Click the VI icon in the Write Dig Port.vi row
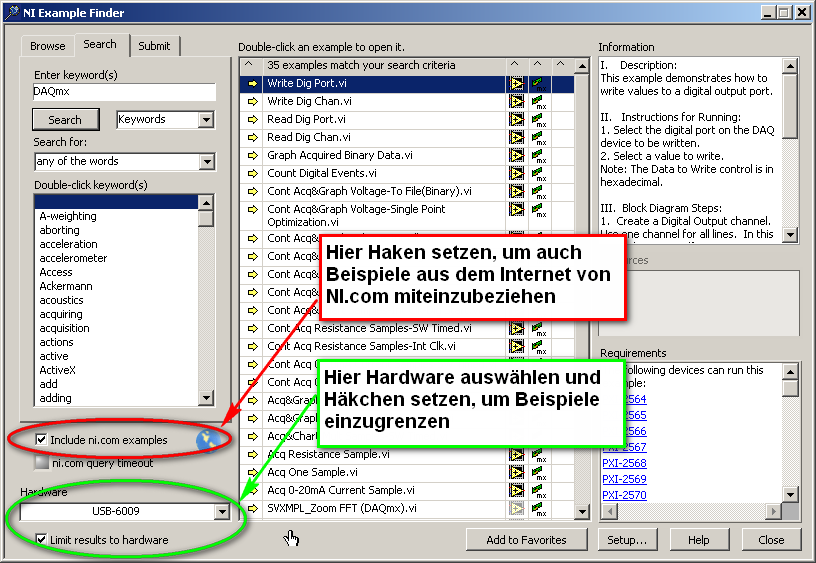816x563 pixels. pos(517,84)
